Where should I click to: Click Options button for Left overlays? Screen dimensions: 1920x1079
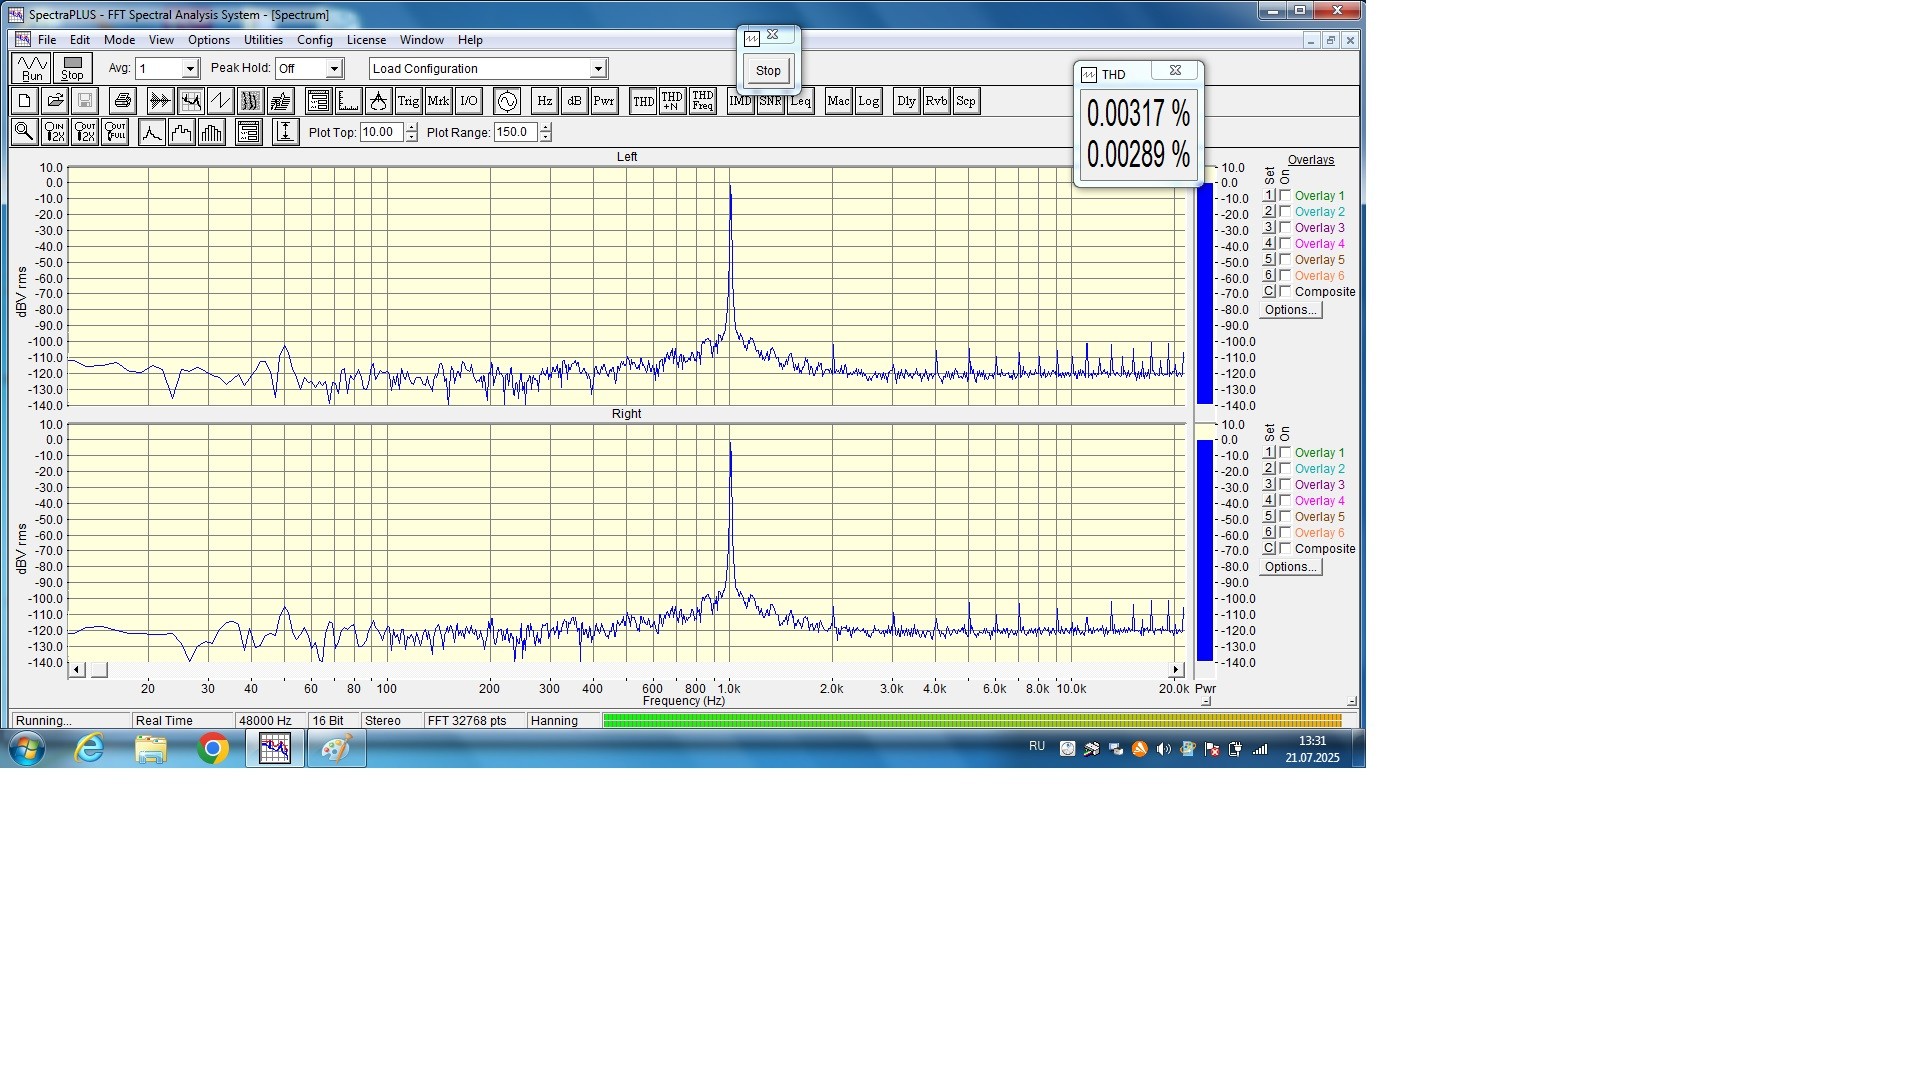click(x=1290, y=310)
